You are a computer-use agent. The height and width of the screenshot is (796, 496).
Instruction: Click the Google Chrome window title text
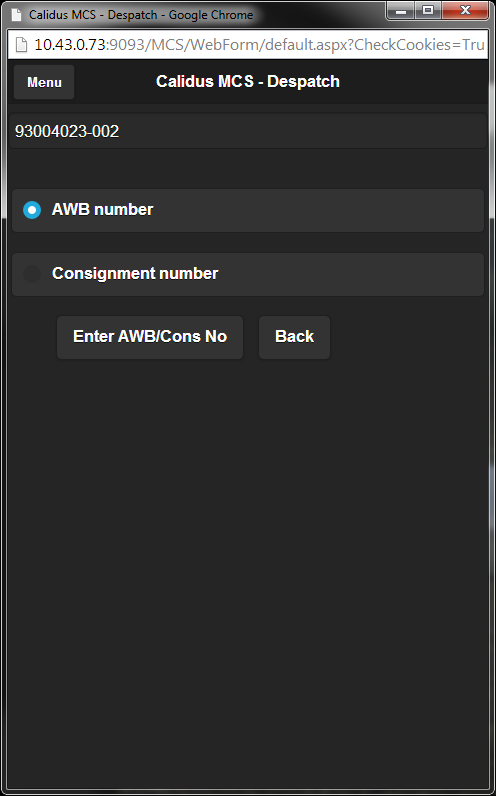(x=141, y=15)
